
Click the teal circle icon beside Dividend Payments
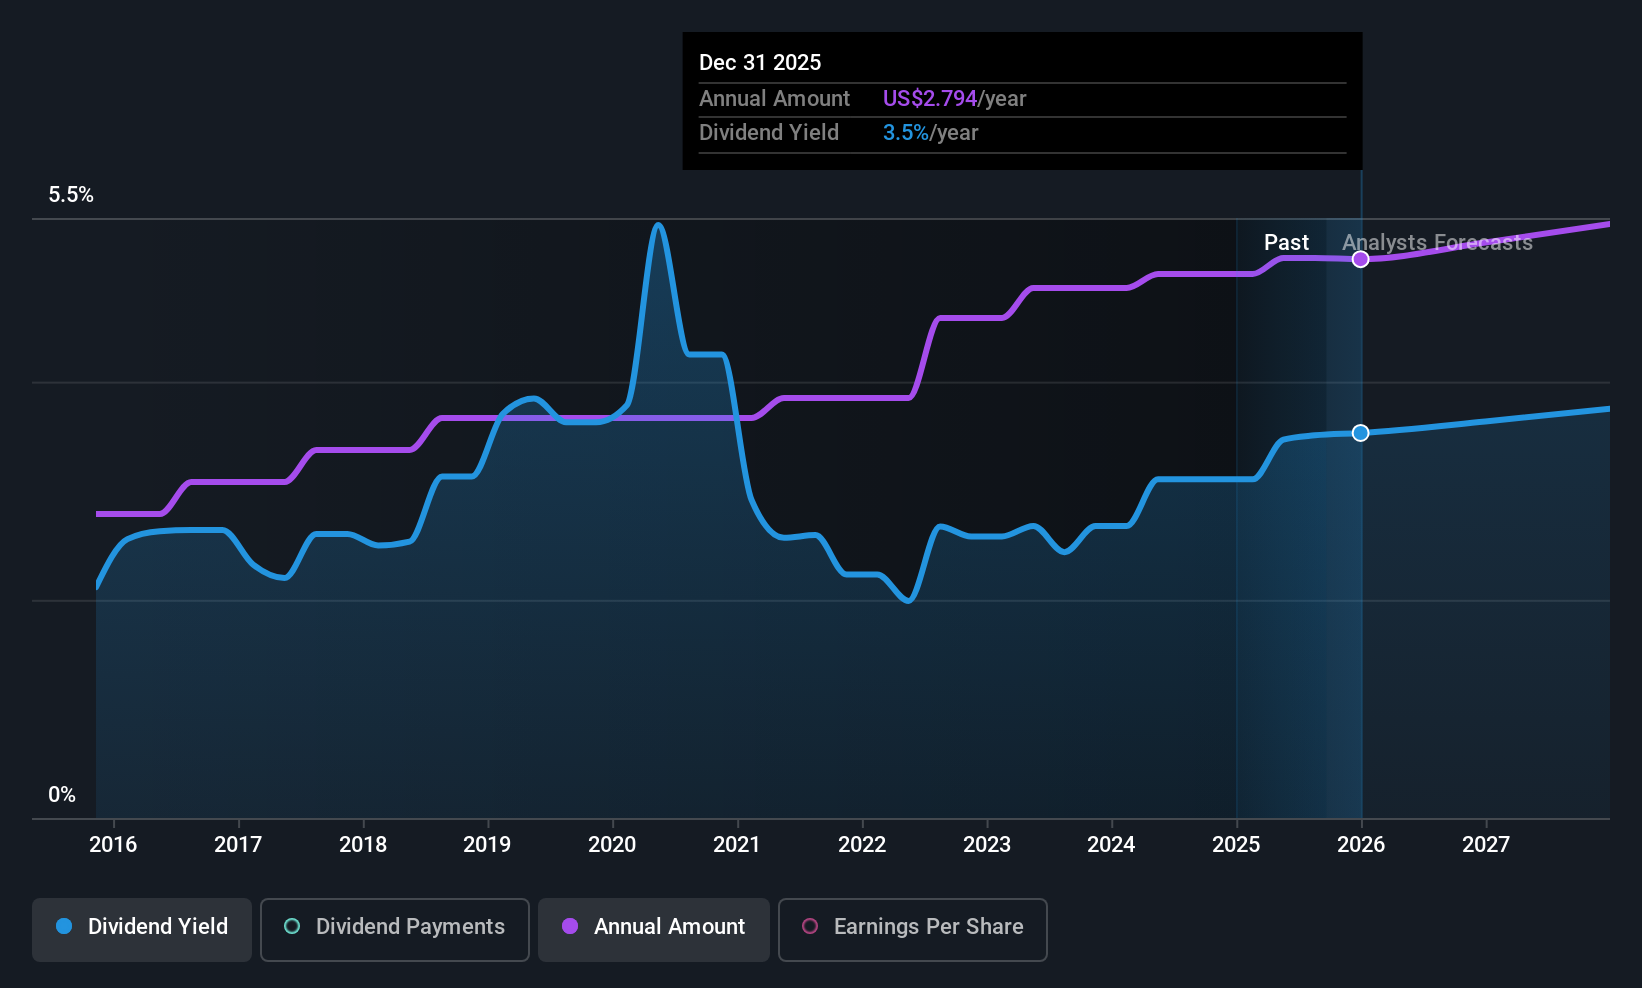point(291,927)
